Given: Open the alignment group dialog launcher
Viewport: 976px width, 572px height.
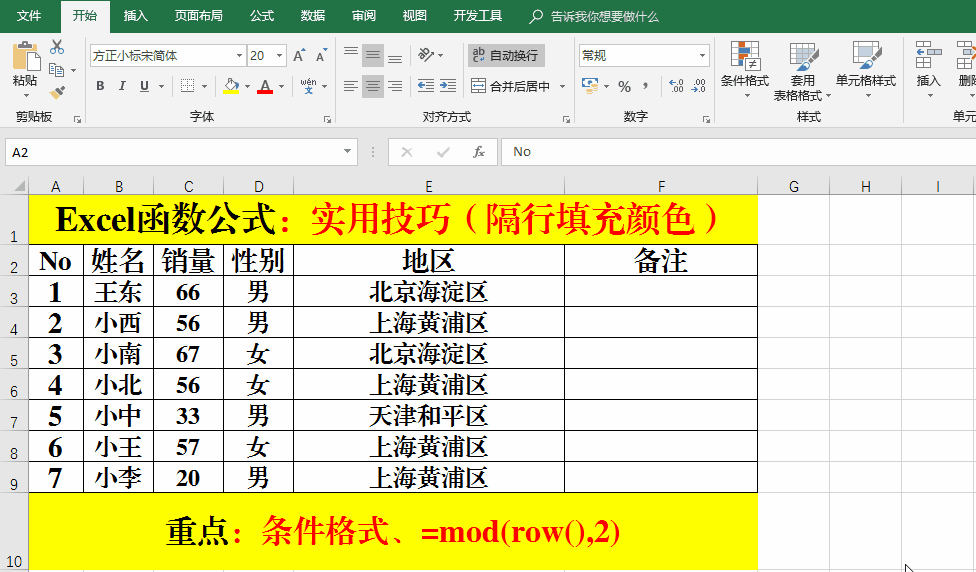Looking at the screenshot, I should (x=566, y=119).
